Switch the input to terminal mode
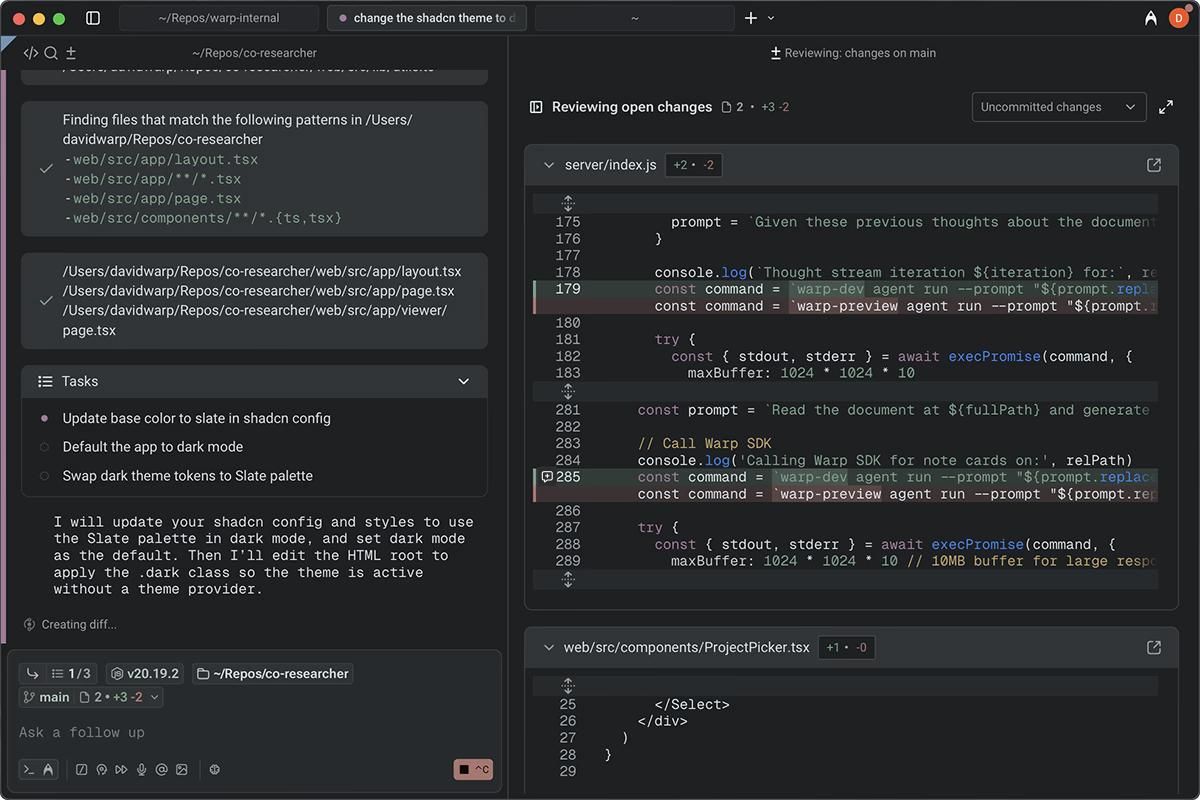1200x800 pixels. click(27, 769)
